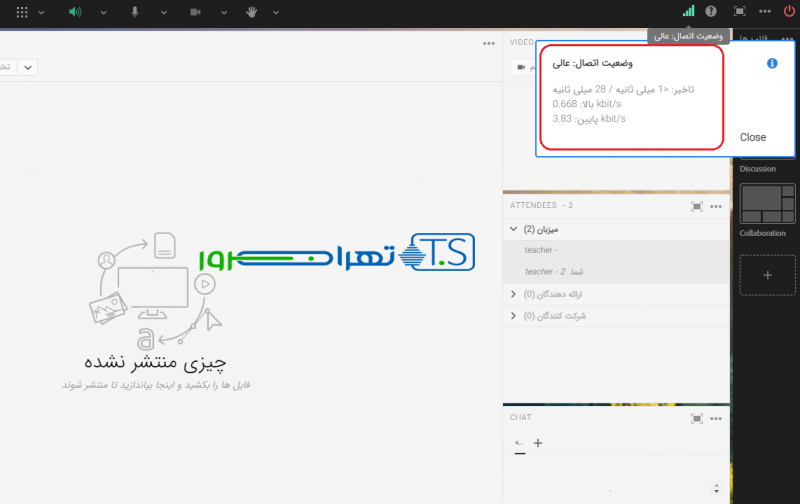
Task: Add a new layout with plus box
Action: [x=767, y=275]
